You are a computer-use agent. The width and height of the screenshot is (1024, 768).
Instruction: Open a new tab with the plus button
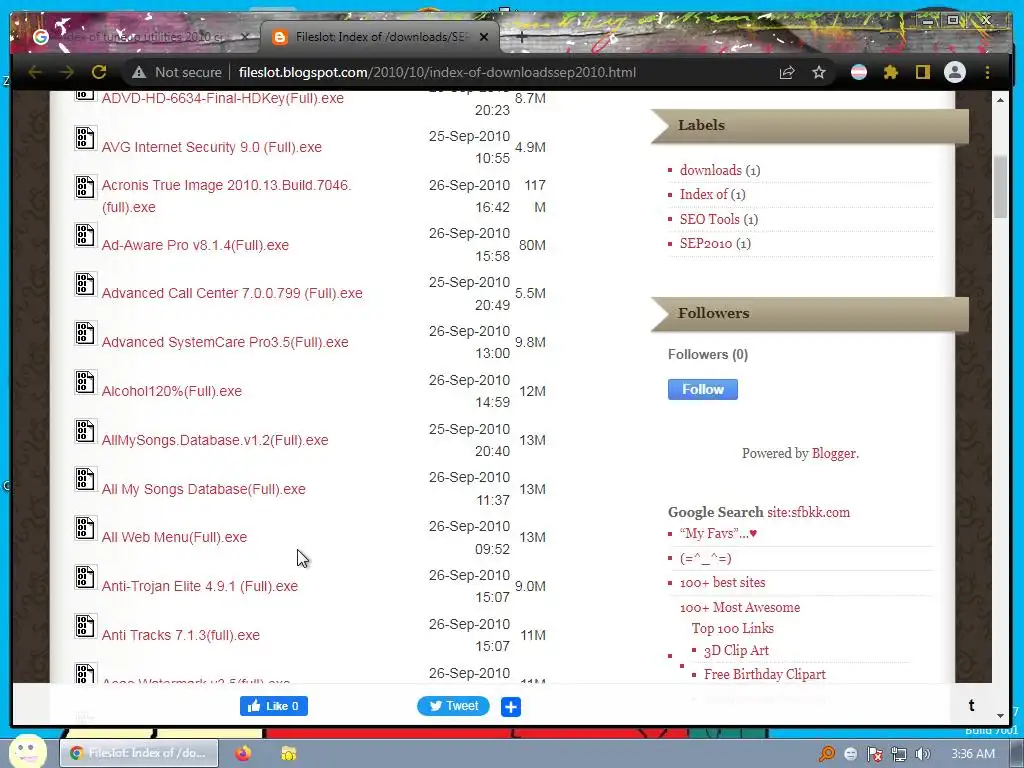(521, 37)
